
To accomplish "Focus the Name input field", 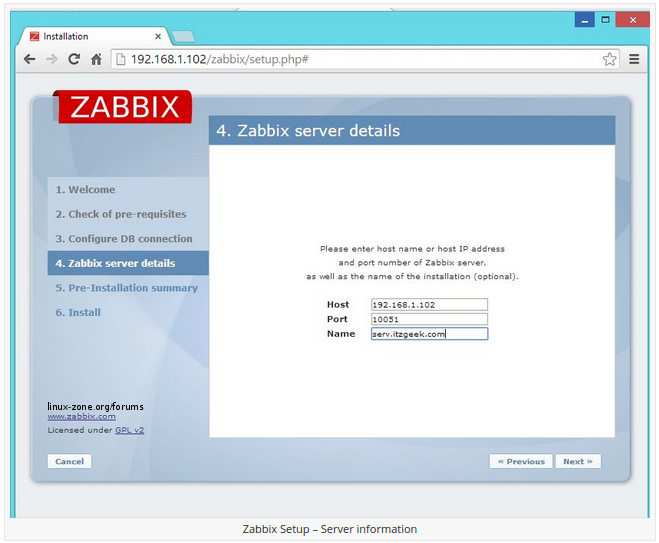I will click(428, 334).
